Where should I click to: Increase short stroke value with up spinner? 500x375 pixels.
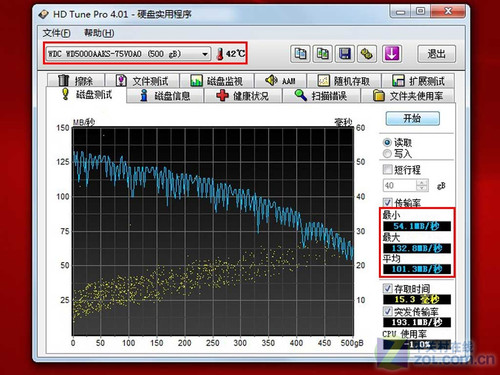[422, 182]
